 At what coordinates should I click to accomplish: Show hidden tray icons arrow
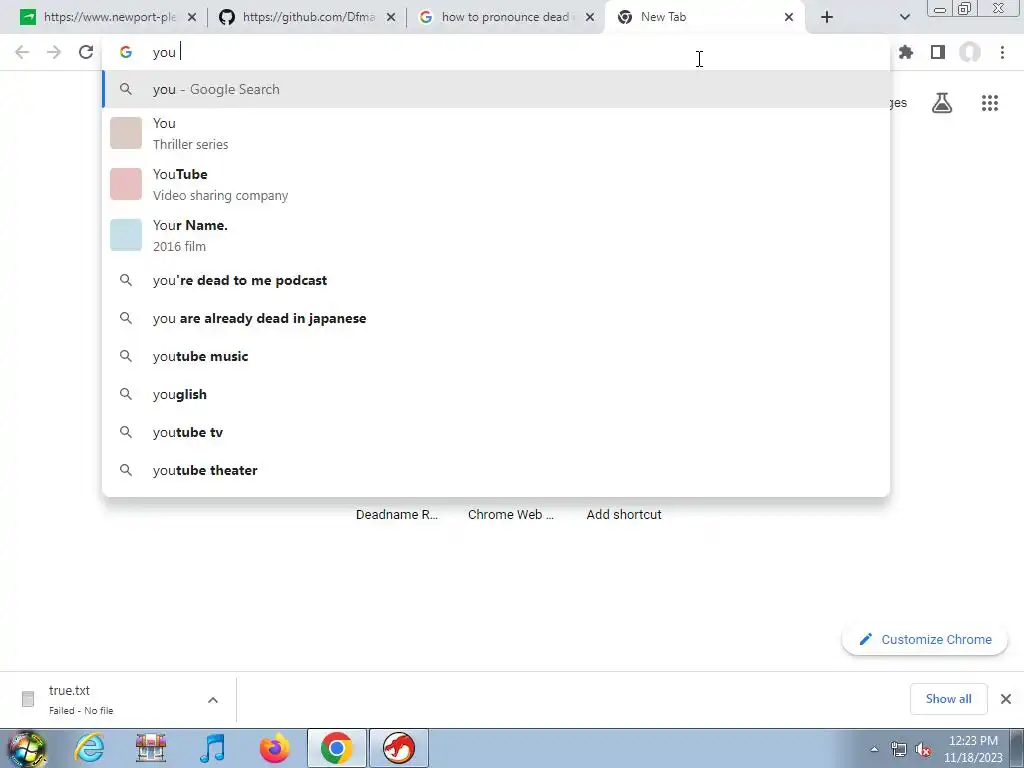(874, 749)
